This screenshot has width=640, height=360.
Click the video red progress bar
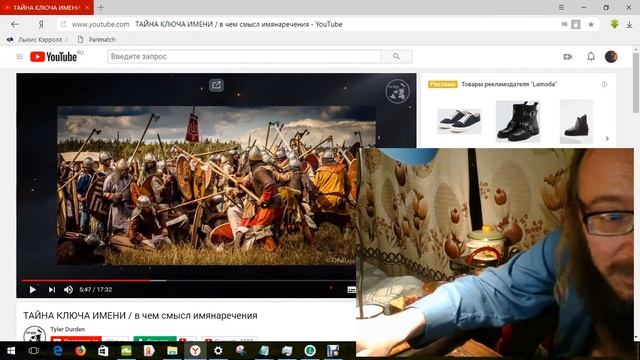(86, 281)
